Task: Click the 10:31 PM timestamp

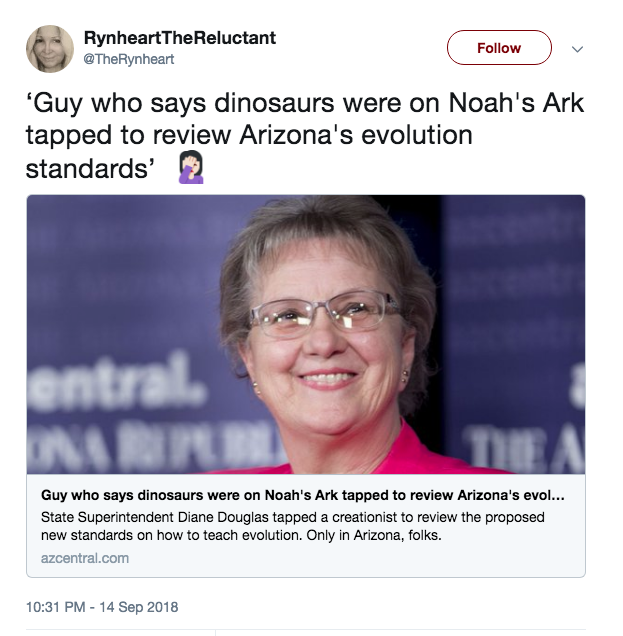Action: coord(56,607)
